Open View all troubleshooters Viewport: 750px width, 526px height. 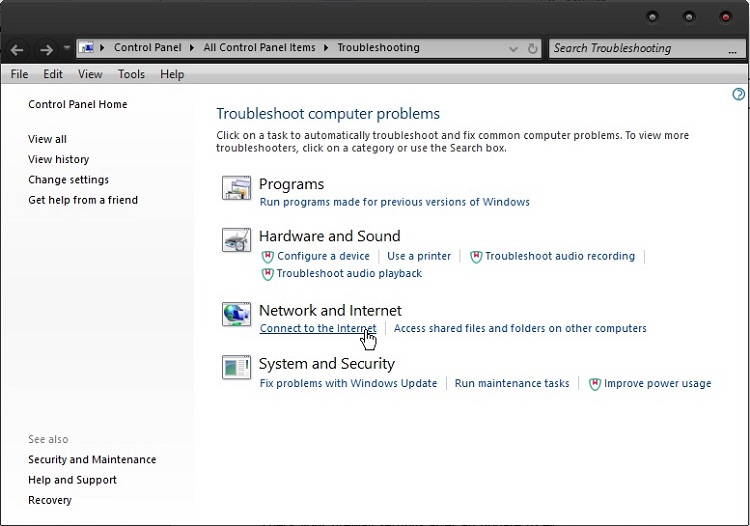[47, 139]
